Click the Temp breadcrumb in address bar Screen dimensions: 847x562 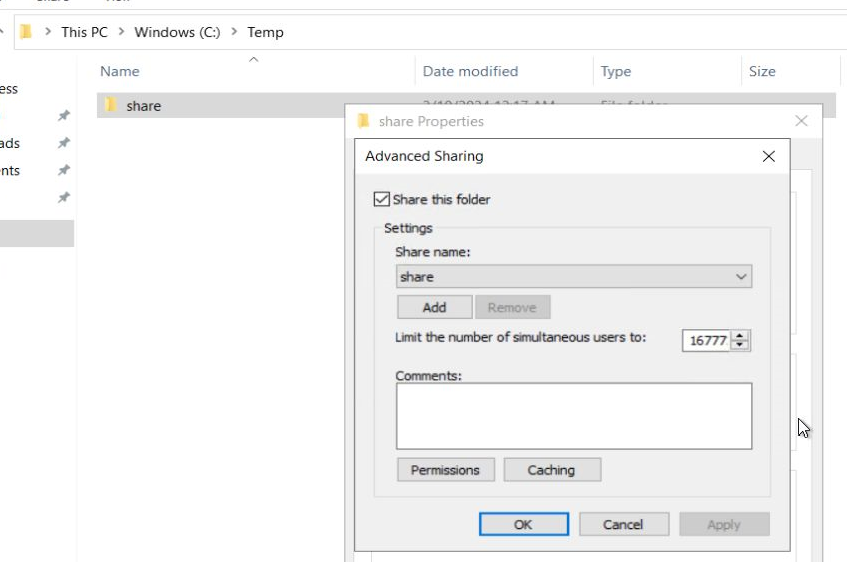pos(265,32)
